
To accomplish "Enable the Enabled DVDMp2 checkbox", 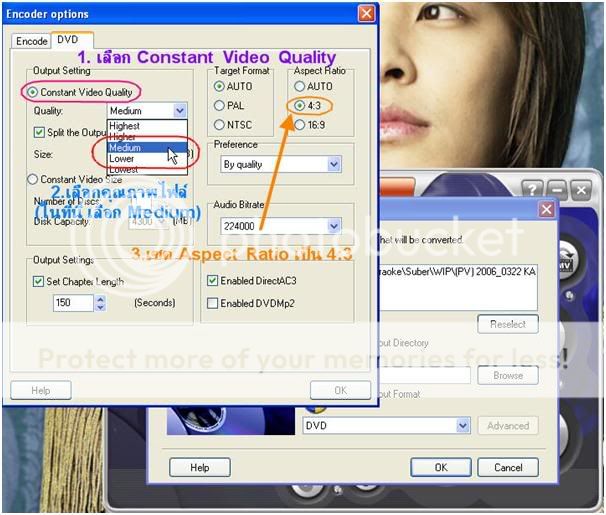I will (x=213, y=303).
